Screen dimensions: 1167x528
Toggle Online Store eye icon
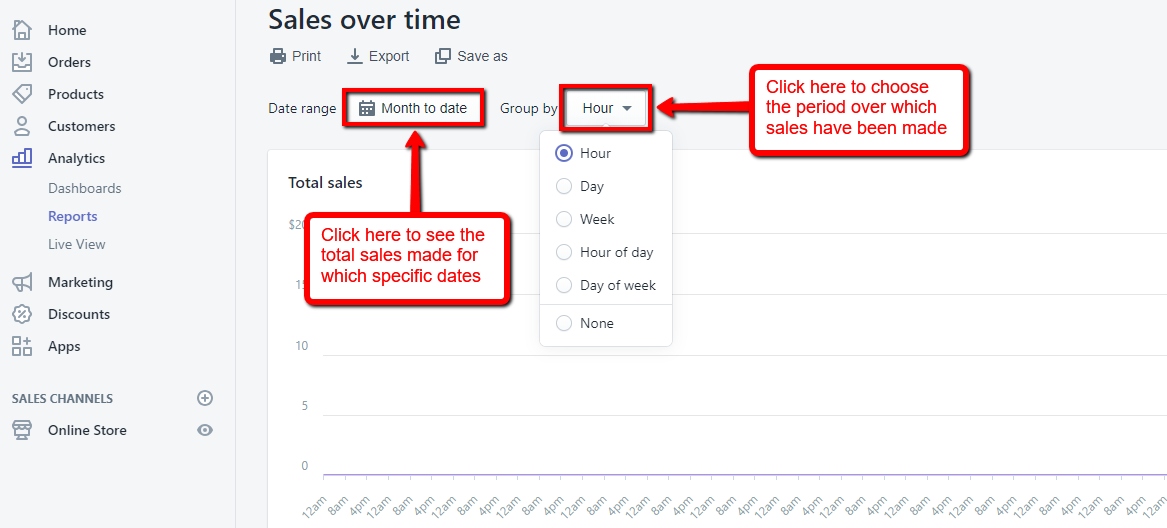coord(205,430)
